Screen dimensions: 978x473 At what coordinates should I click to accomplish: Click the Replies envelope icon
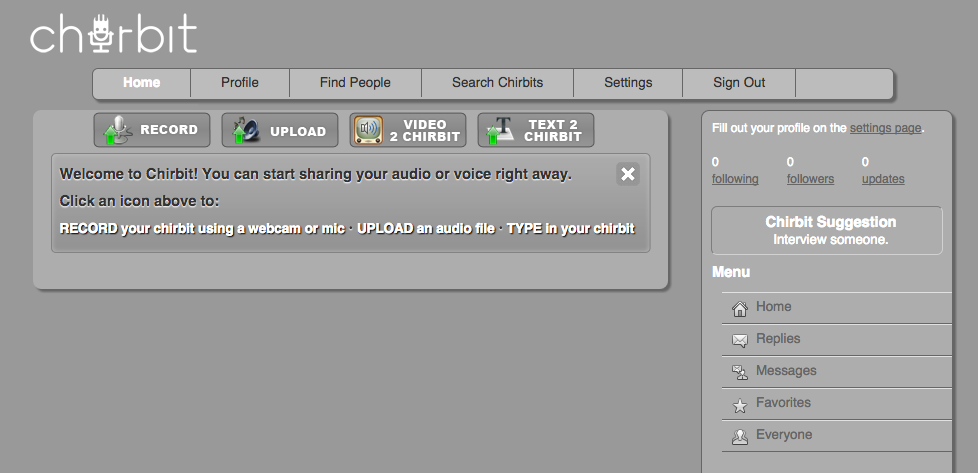tap(740, 340)
